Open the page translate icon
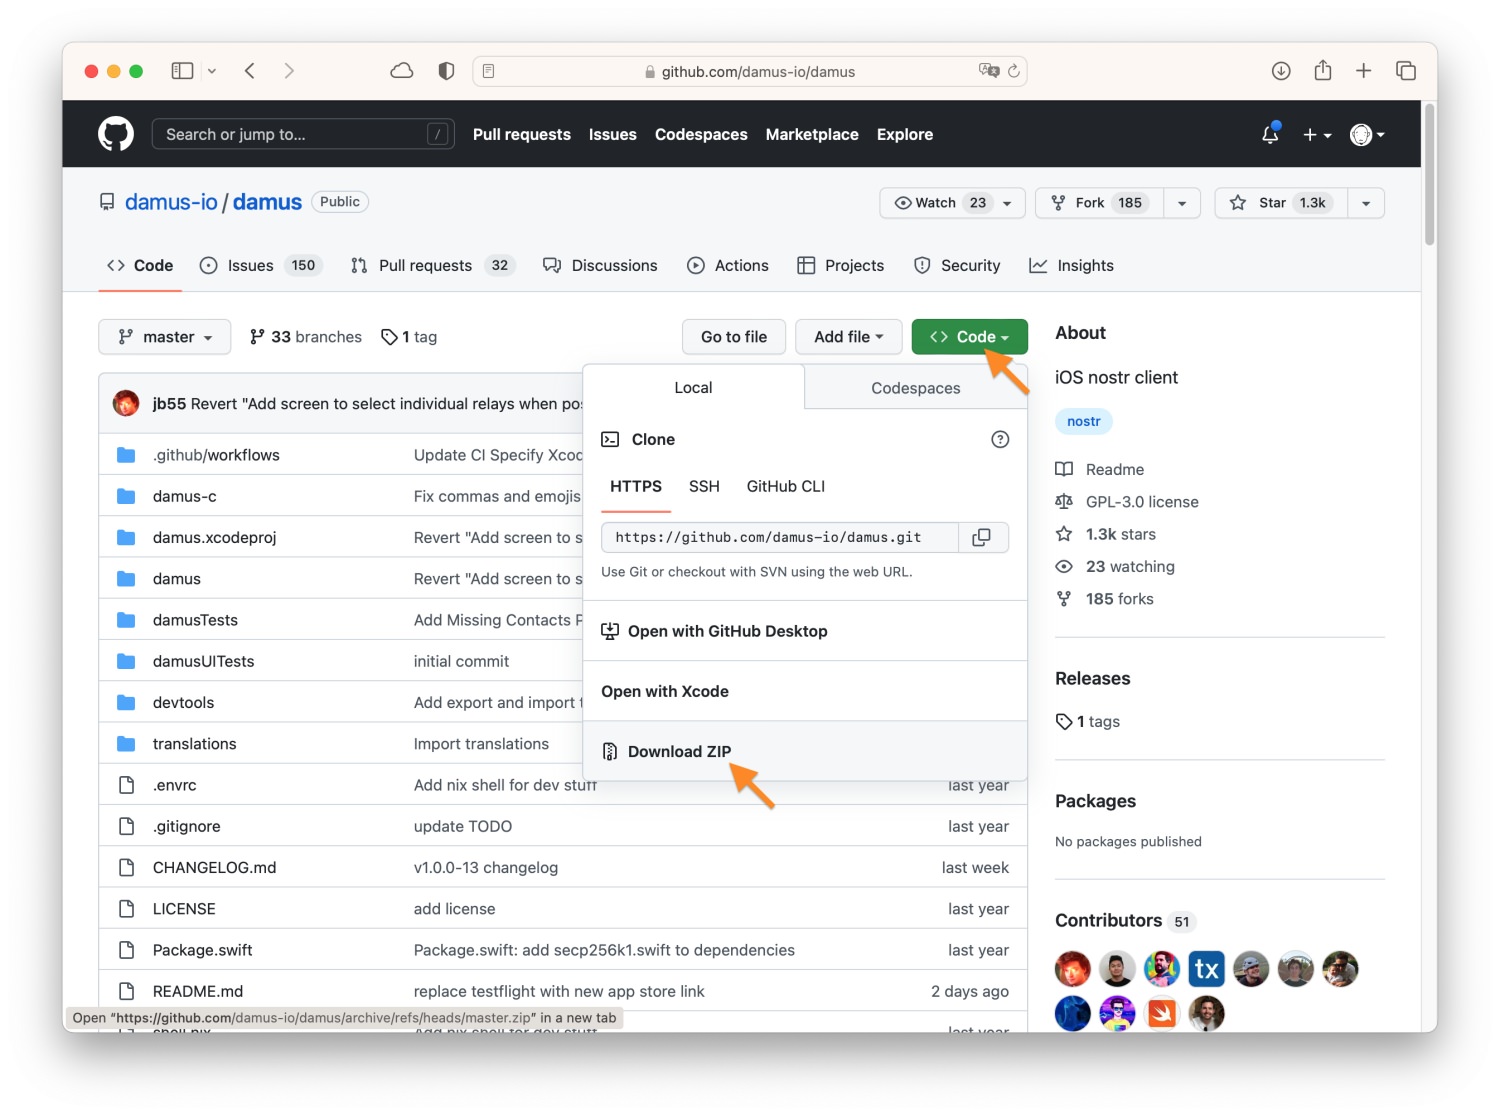This screenshot has width=1500, height=1115. [989, 71]
